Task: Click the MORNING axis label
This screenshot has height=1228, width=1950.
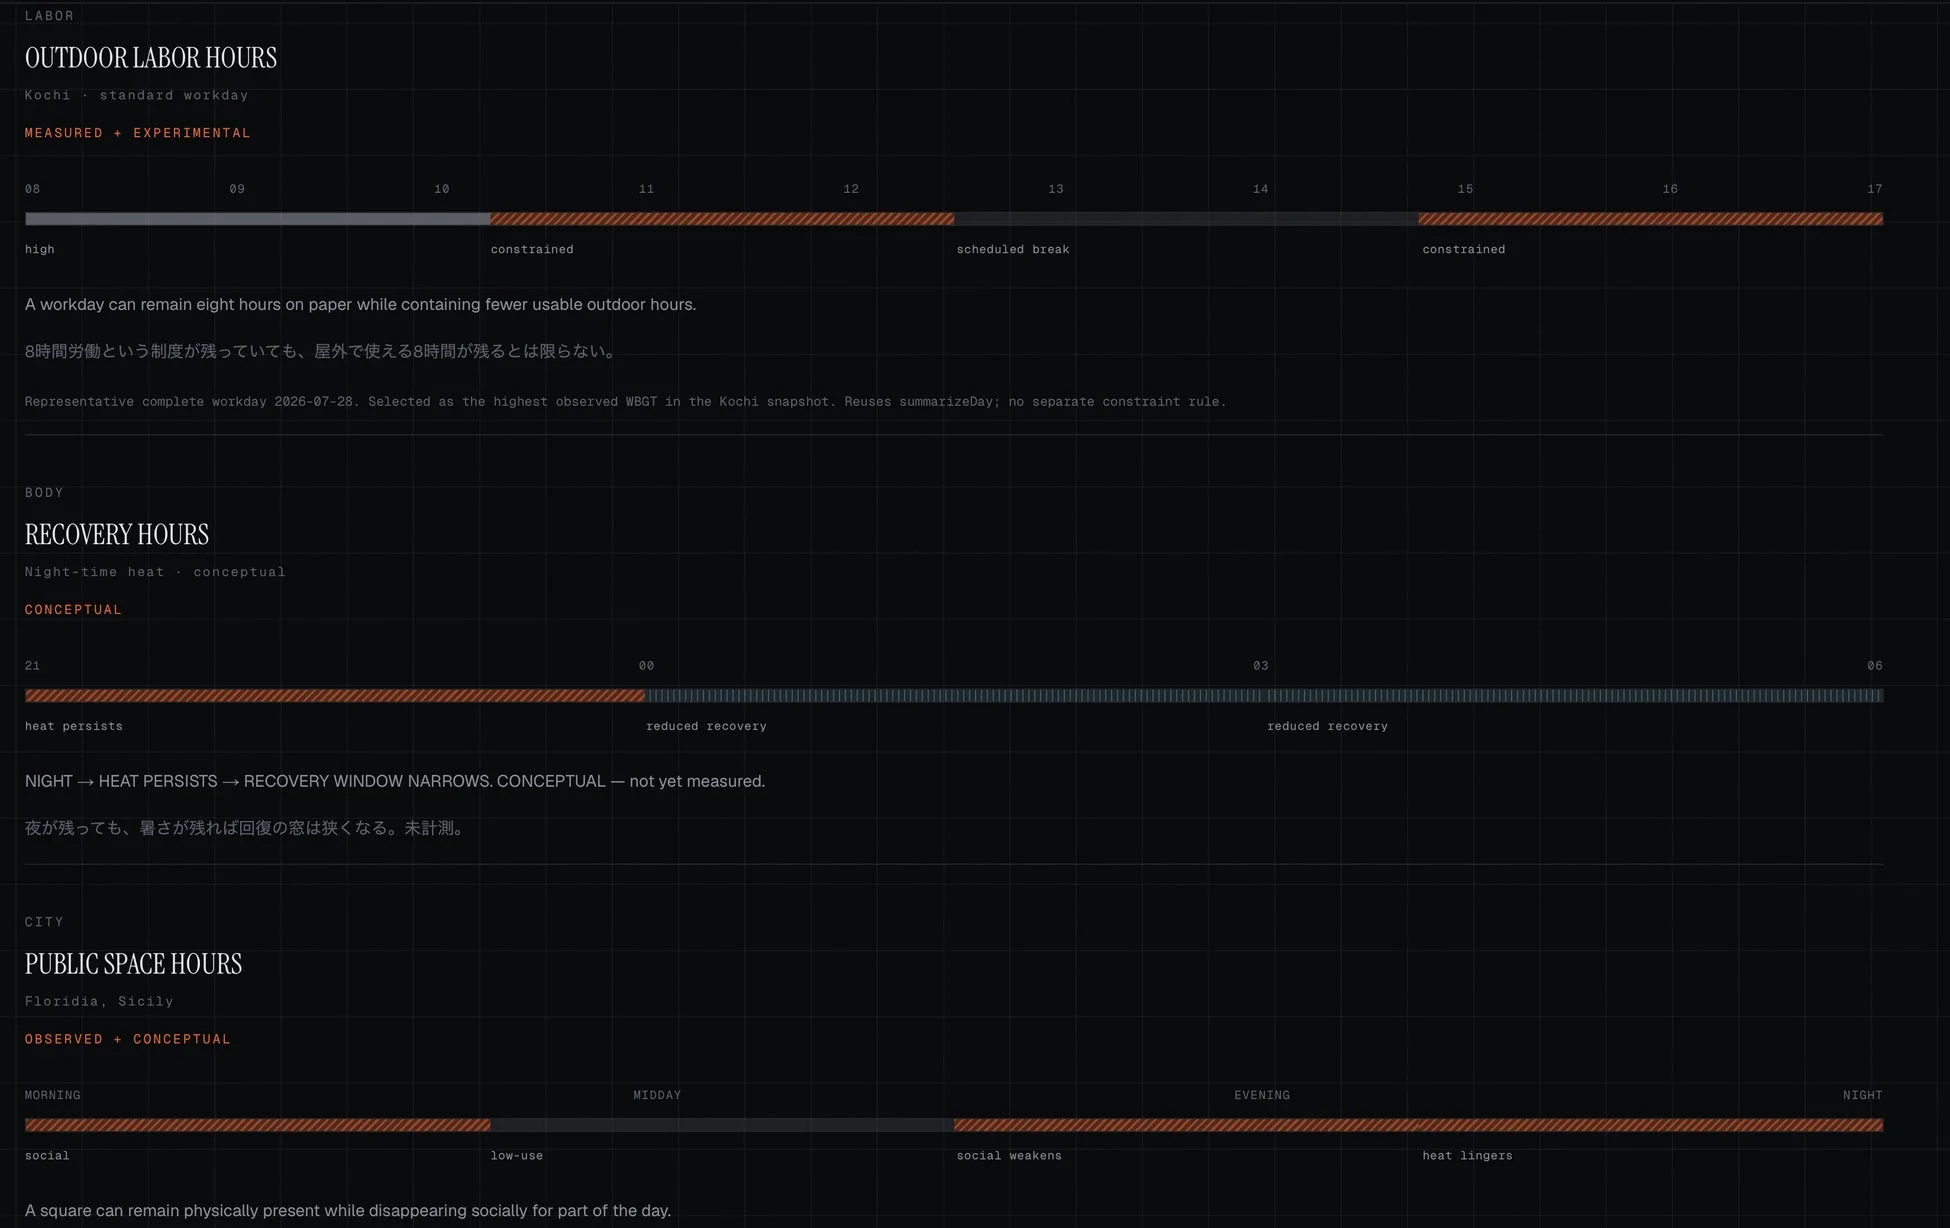Action: click(x=53, y=1095)
